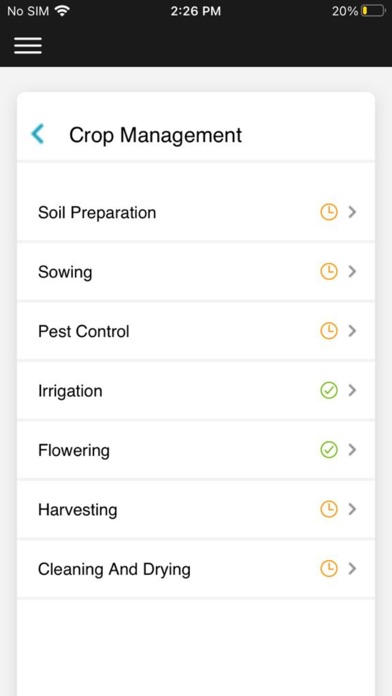
Task: Tap the battery indicator in status bar
Action: [x=373, y=11]
